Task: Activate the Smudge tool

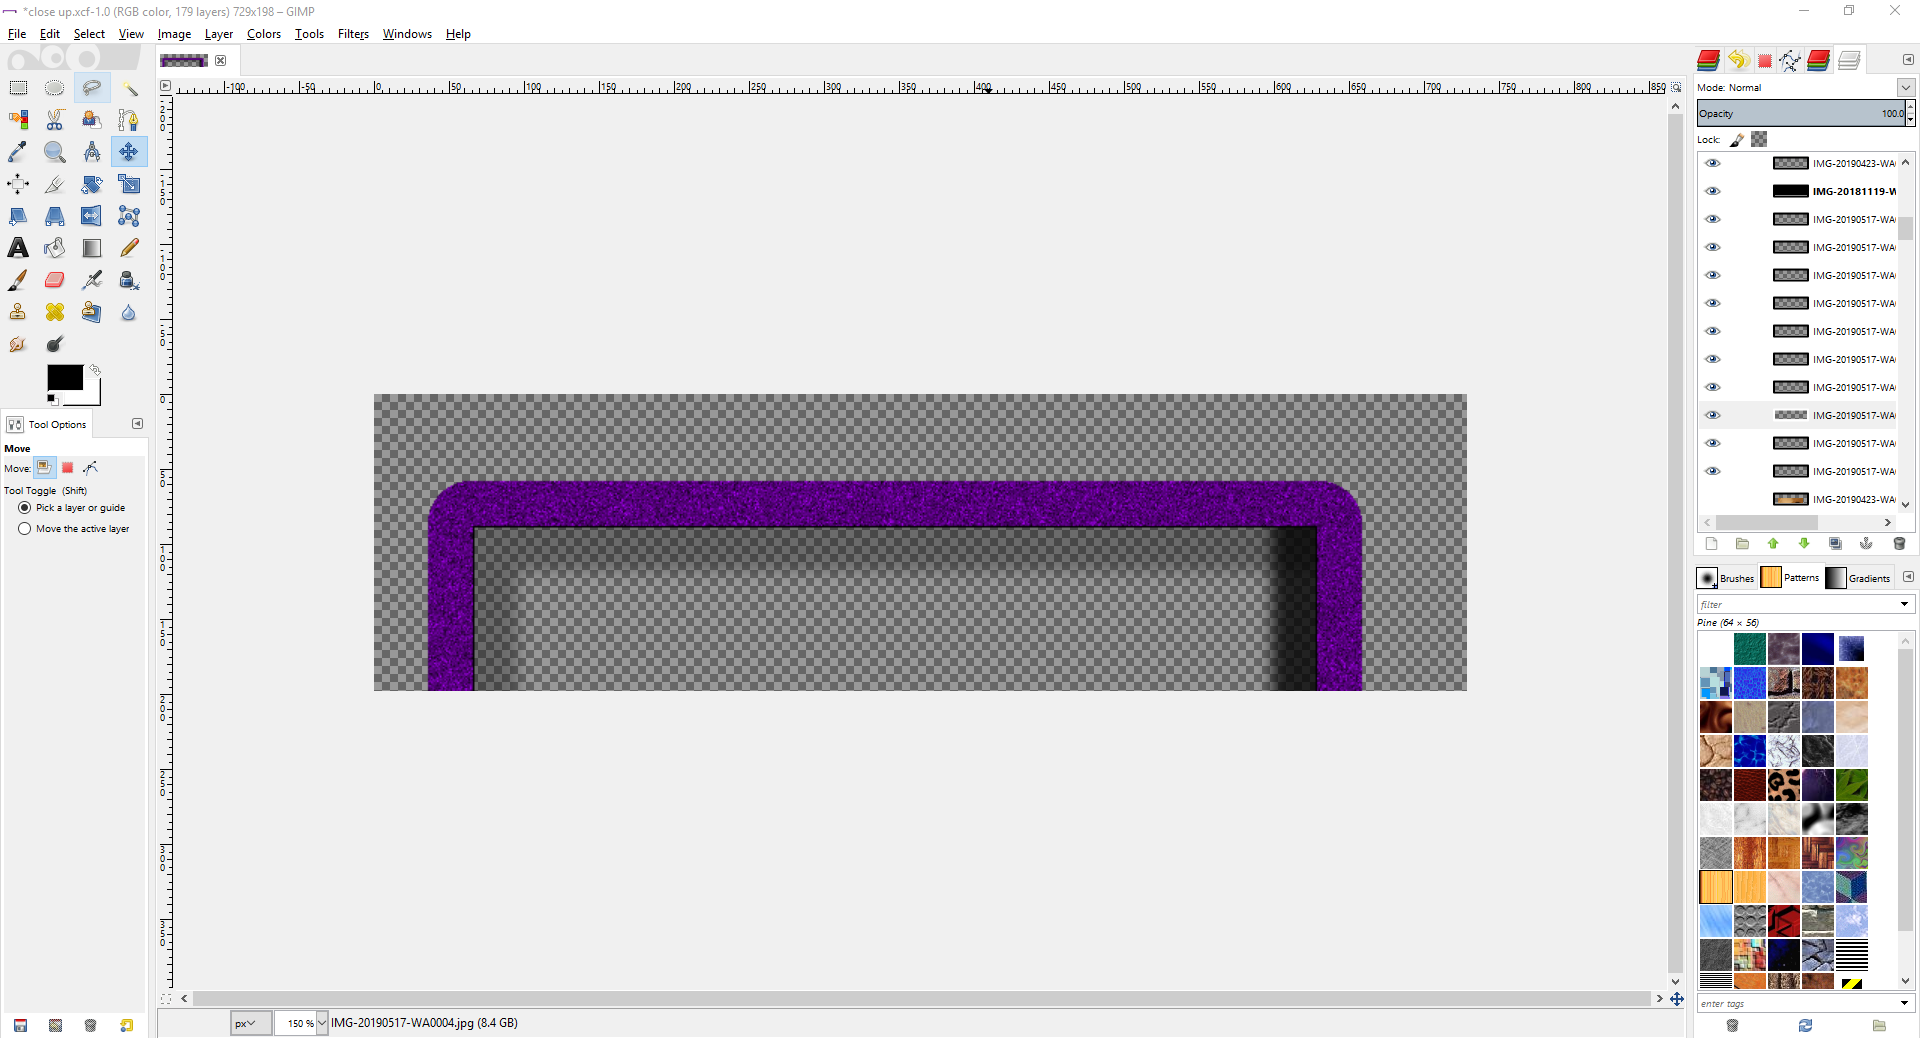Action: 18,344
